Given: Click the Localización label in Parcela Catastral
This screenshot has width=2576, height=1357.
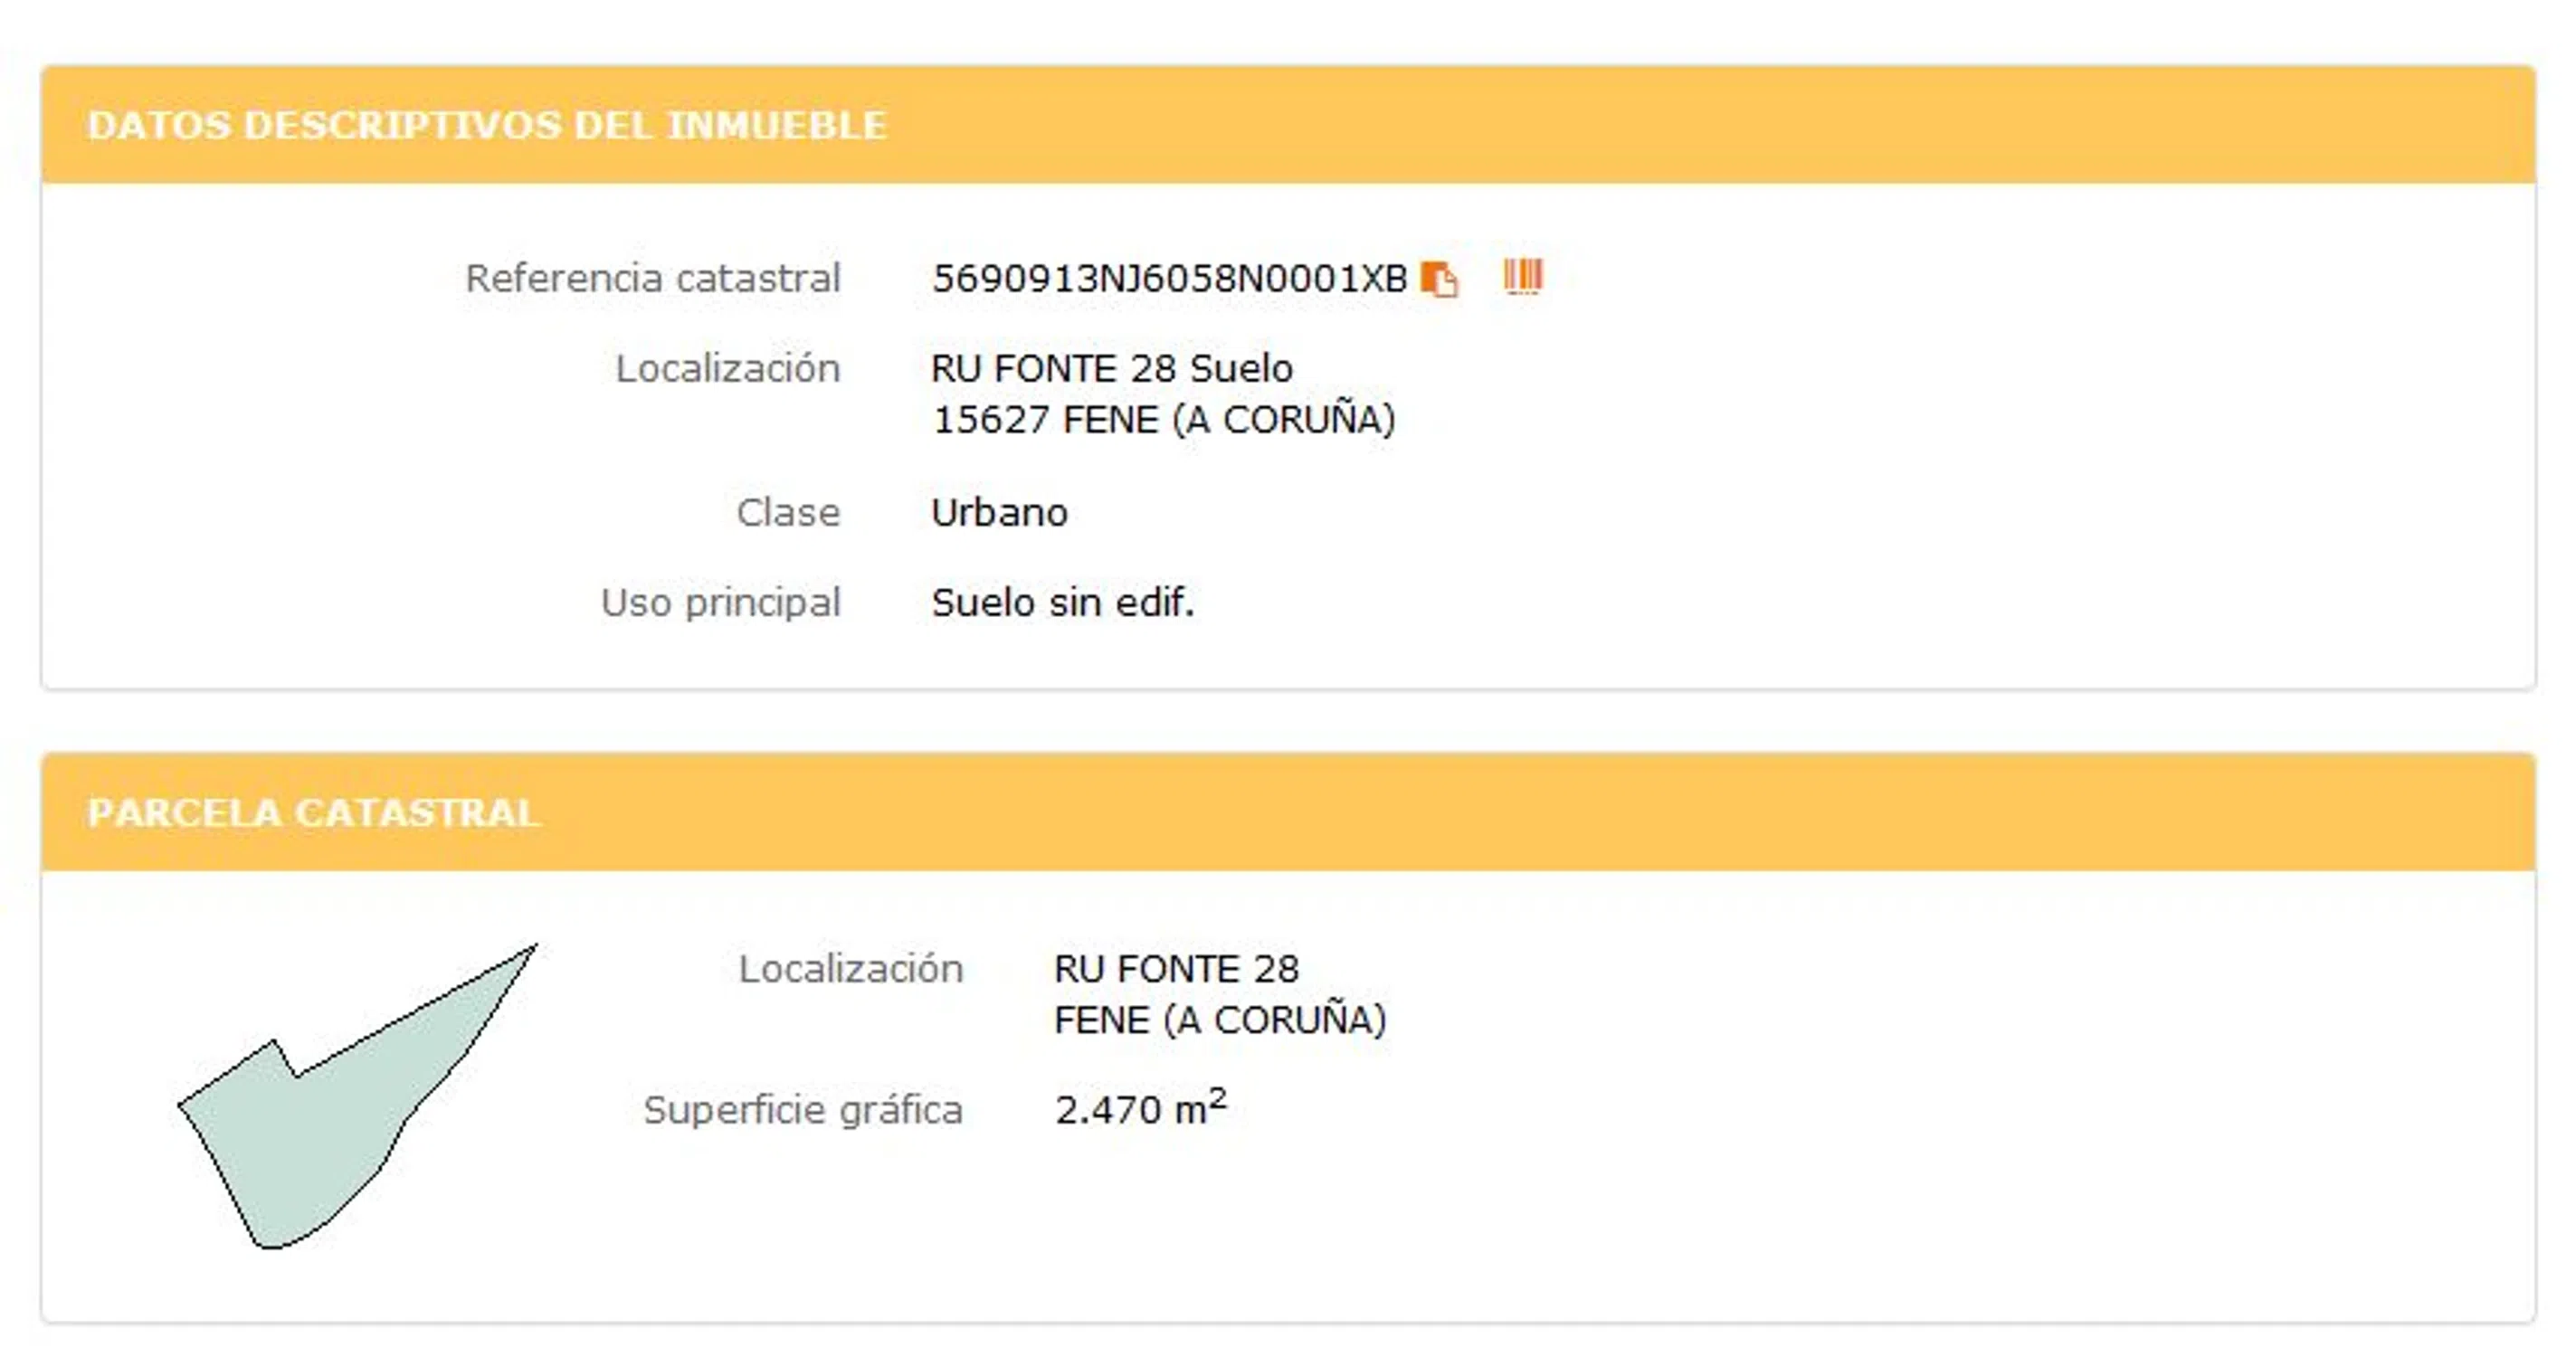Looking at the screenshot, I should (850, 969).
